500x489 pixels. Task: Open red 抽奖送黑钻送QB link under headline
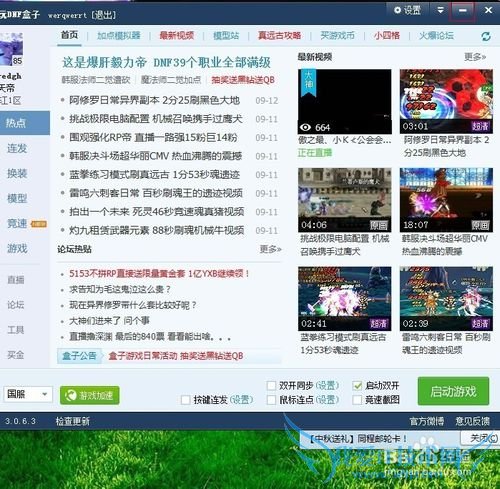pyautogui.click(x=243, y=80)
